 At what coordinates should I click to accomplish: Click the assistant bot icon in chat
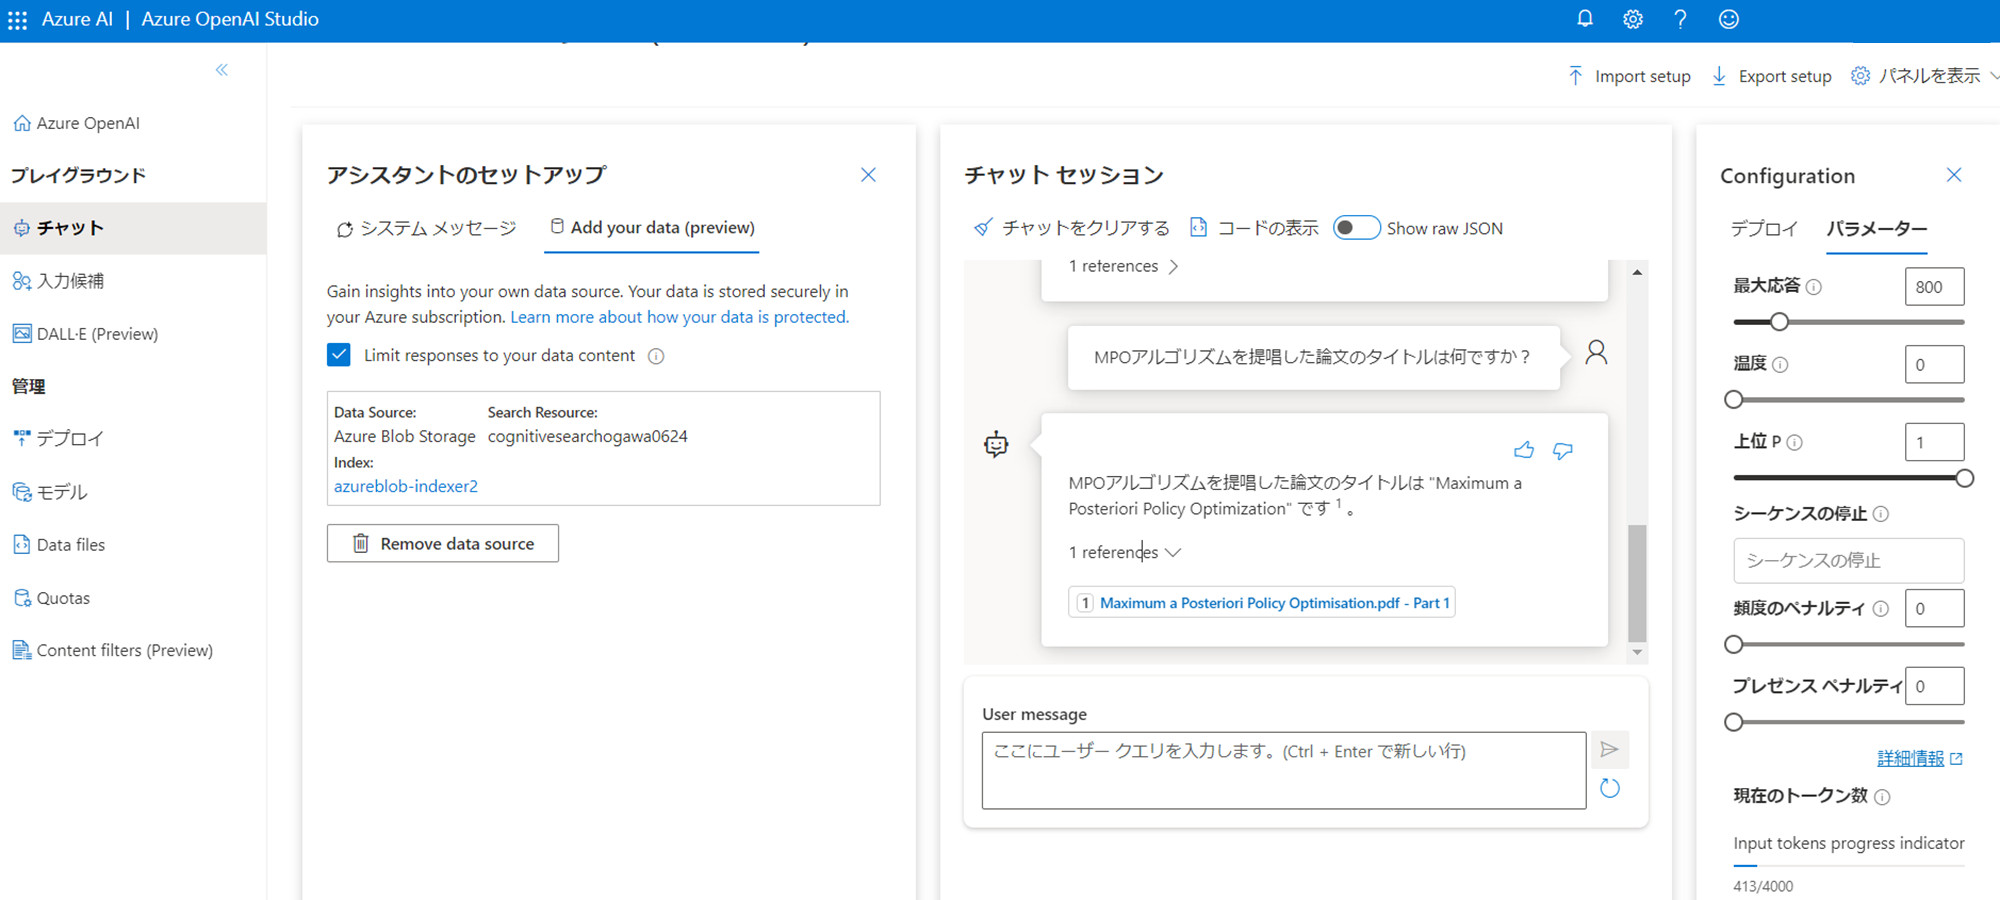click(996, 444)
